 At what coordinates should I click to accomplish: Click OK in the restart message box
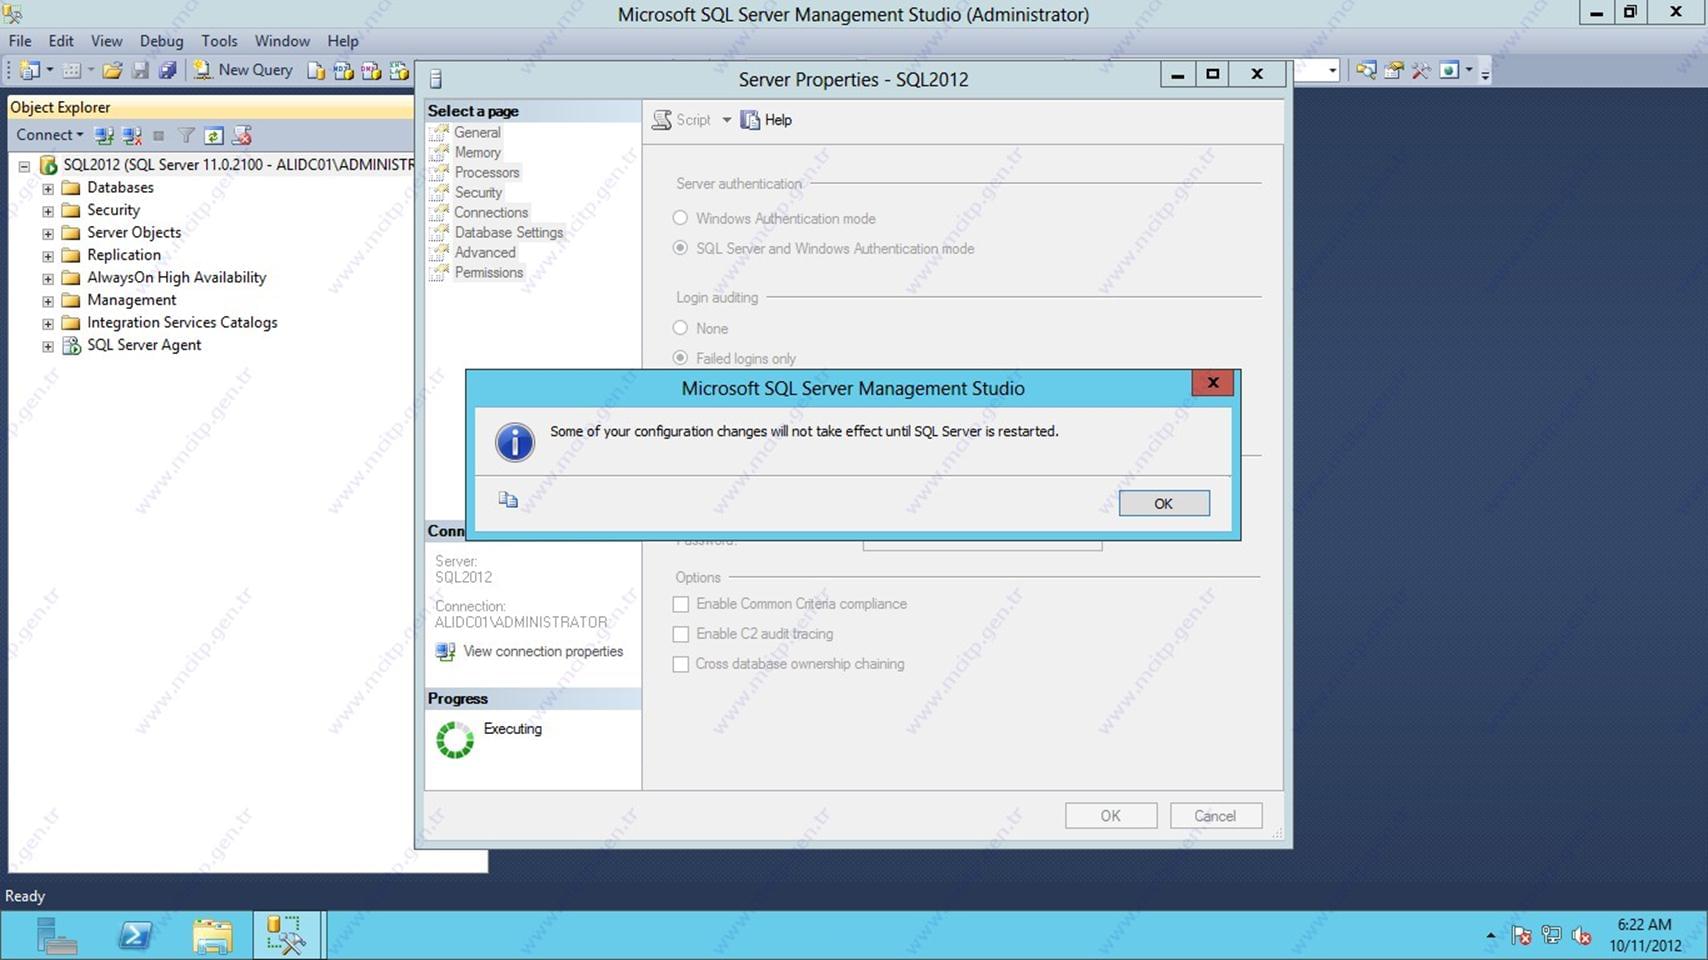coord(1164,503)
